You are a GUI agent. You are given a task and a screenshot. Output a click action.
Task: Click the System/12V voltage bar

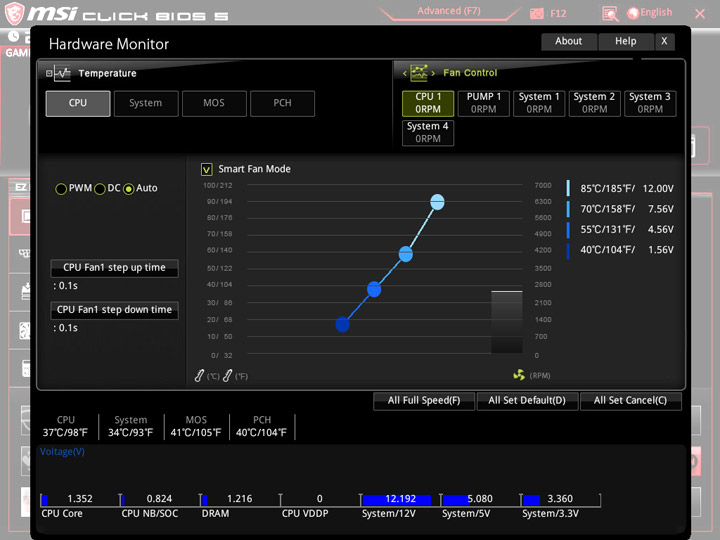click(399, 500)
